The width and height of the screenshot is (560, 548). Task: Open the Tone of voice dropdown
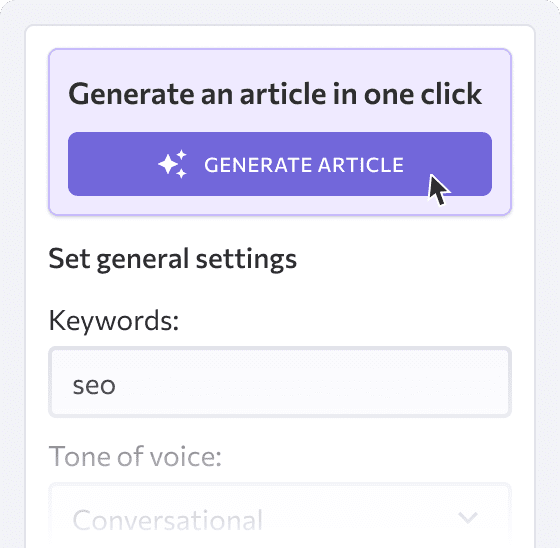pos(280,516)
